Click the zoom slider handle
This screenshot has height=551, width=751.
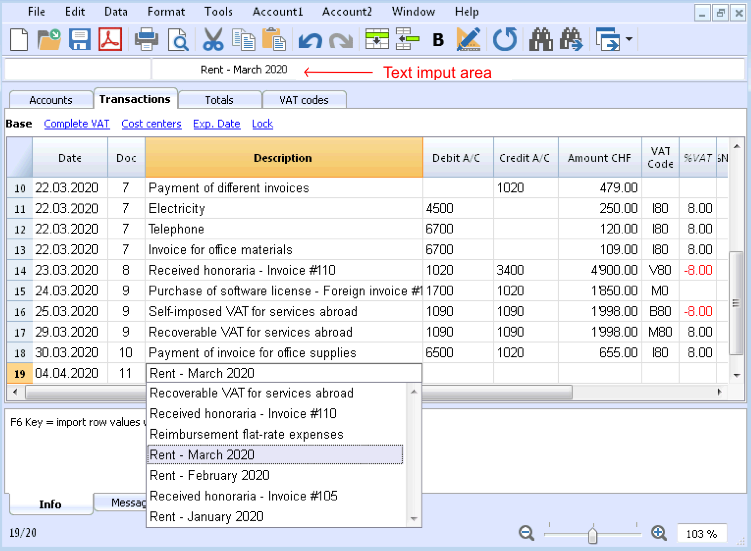592,534
